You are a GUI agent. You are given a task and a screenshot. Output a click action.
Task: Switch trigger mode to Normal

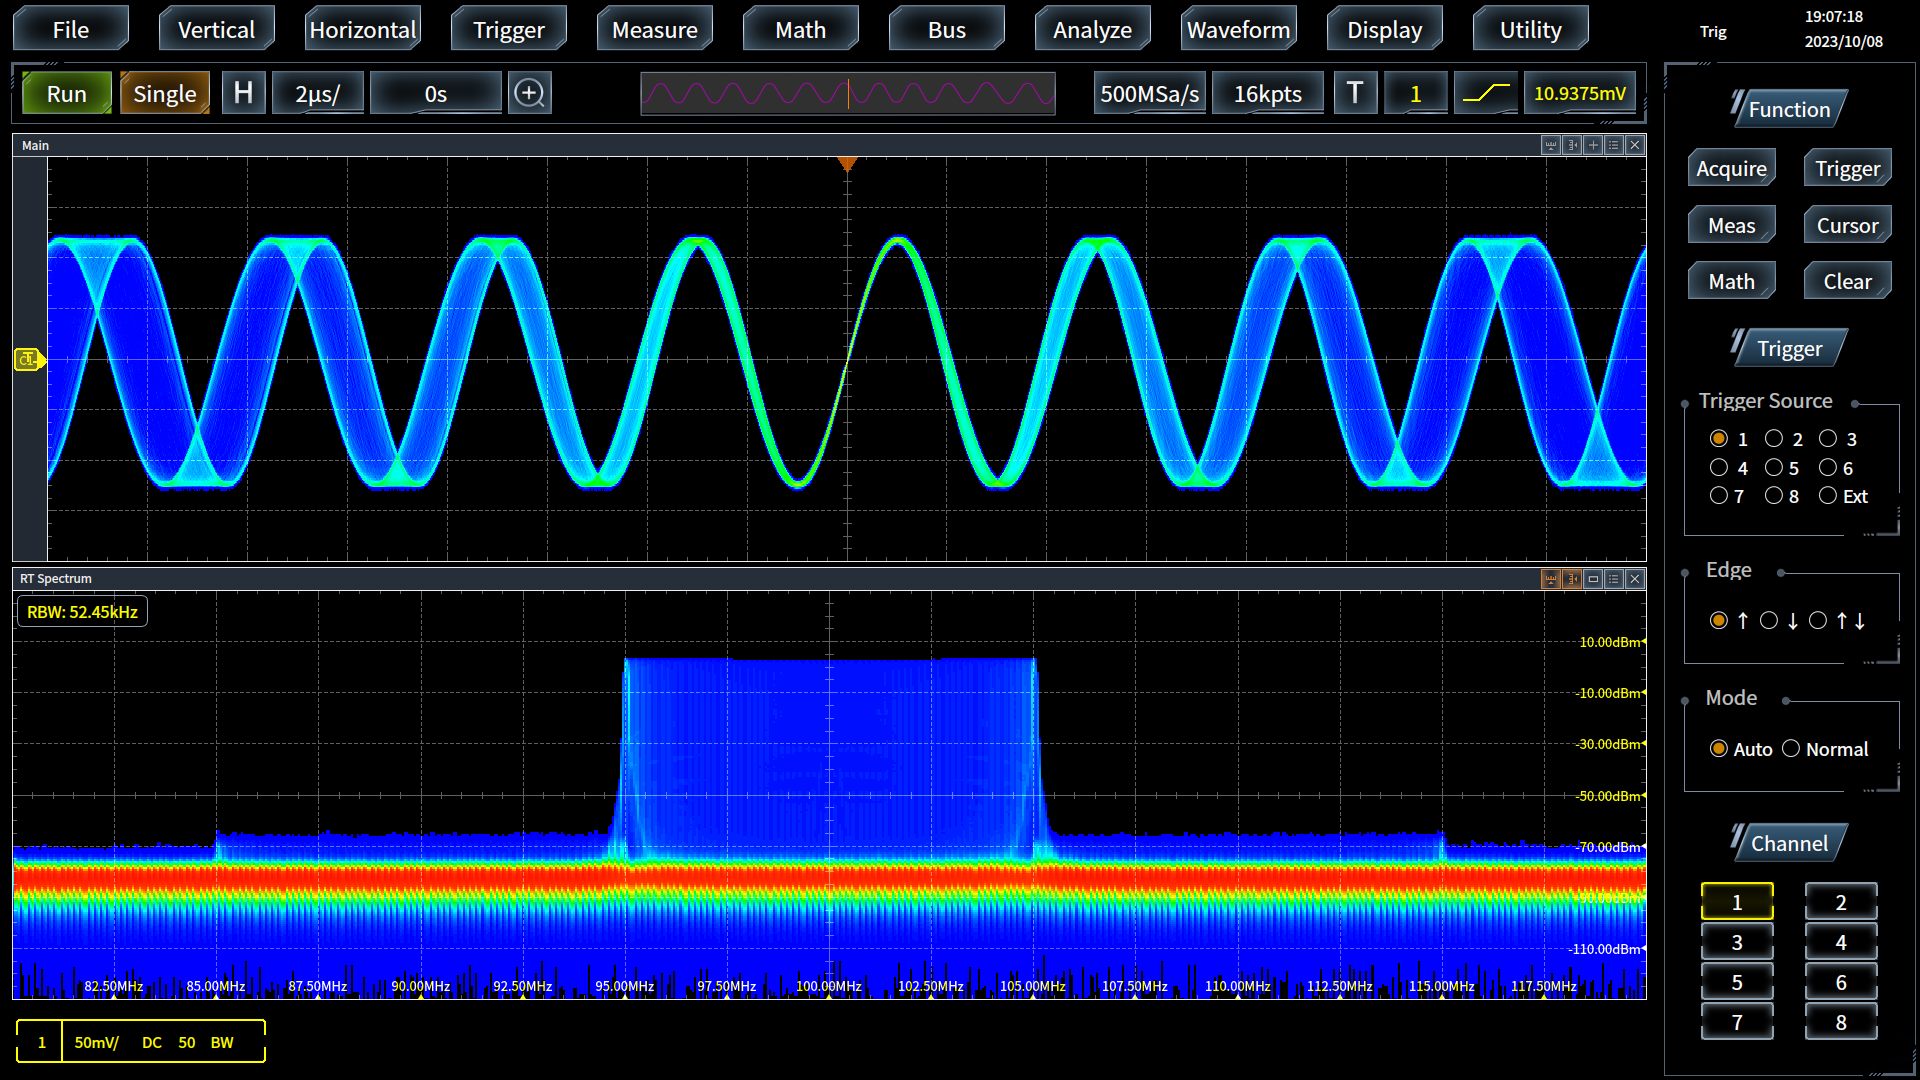click(x=1791, y=749)
